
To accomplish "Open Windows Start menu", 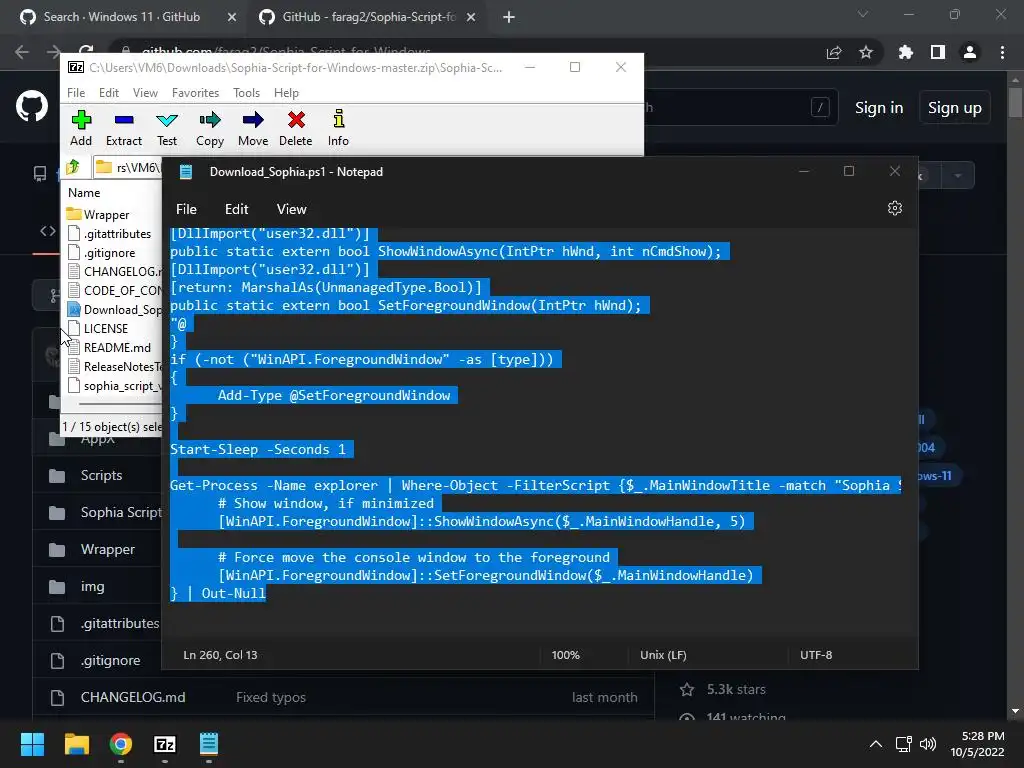I will pyautogui.click(x=32, y=744).
